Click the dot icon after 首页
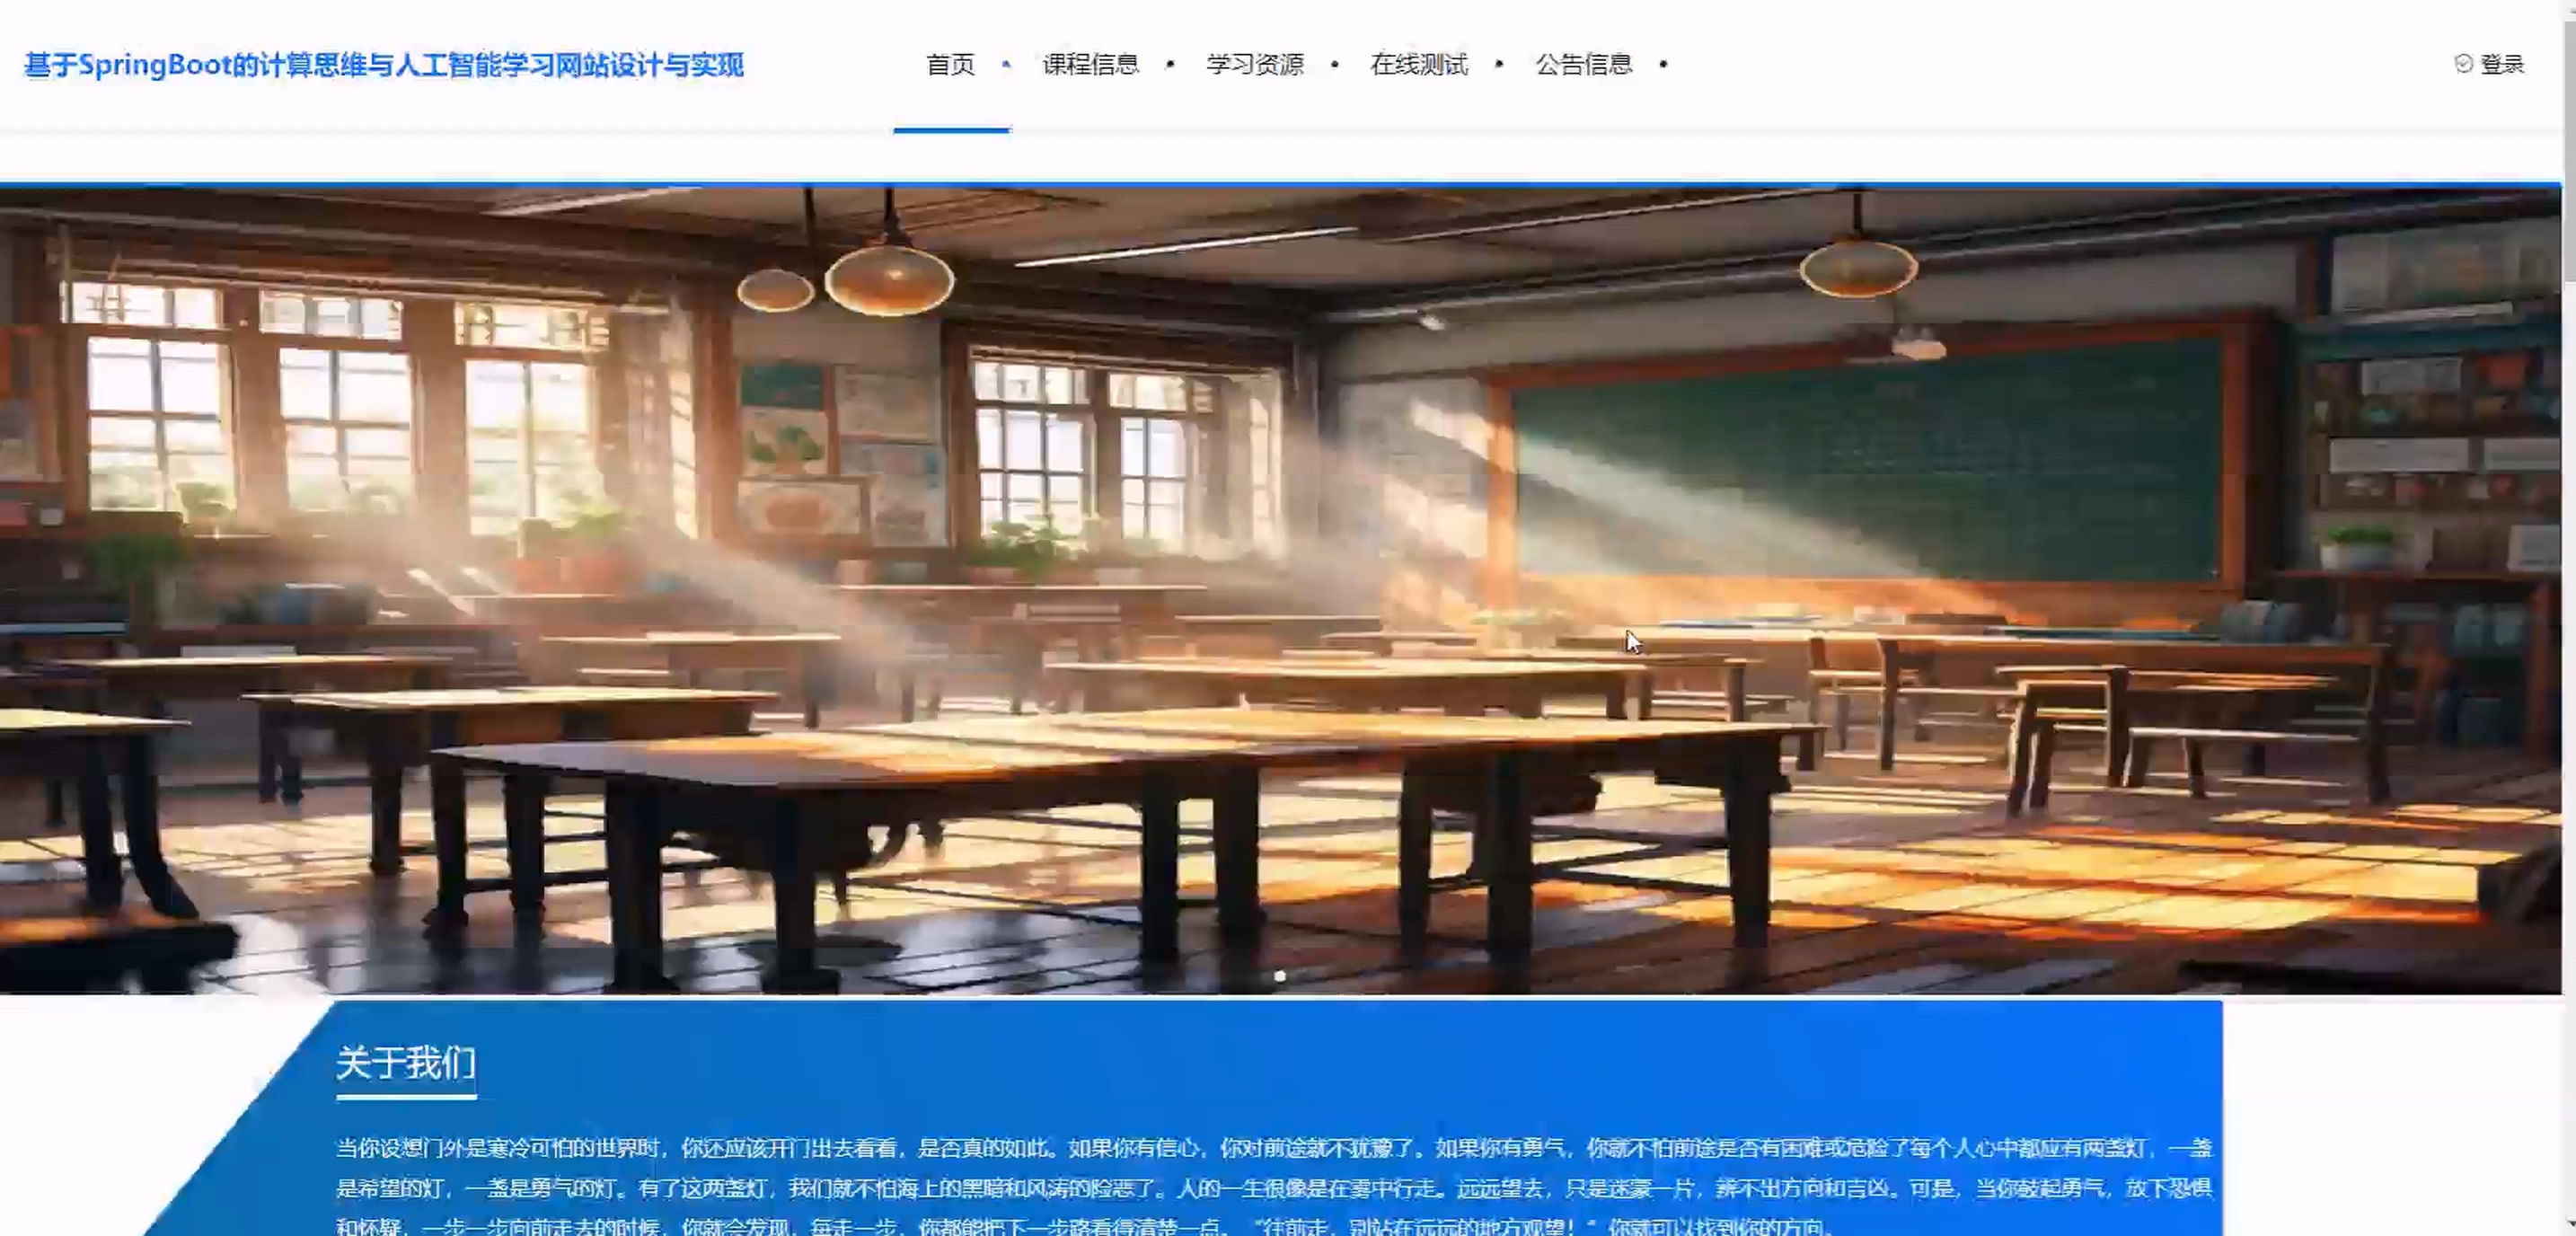 coord(1006,64)
